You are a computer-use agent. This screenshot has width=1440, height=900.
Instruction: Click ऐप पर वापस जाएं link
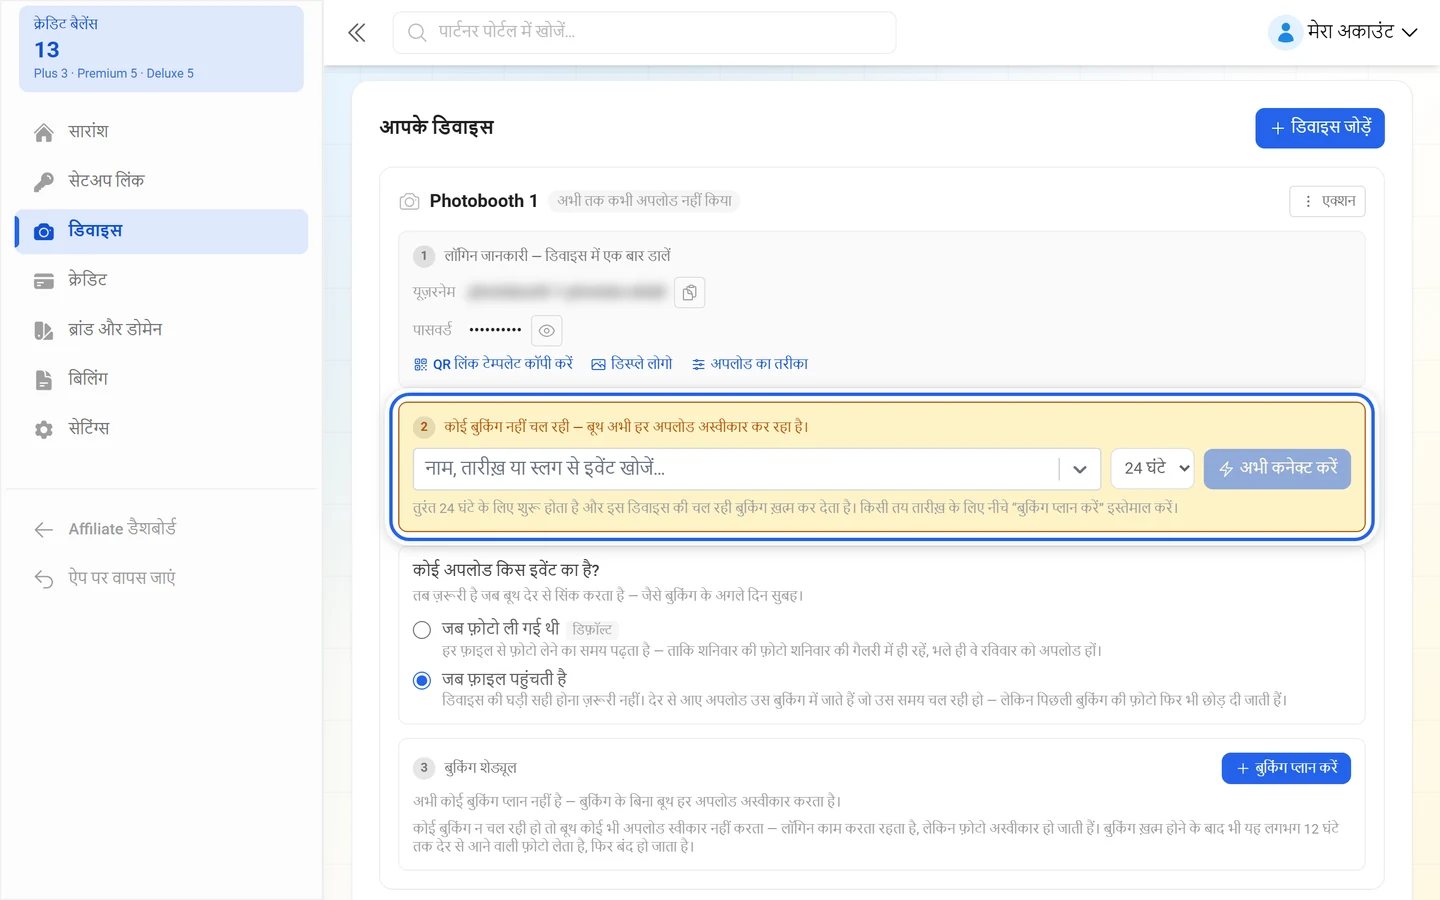point(161,579)
